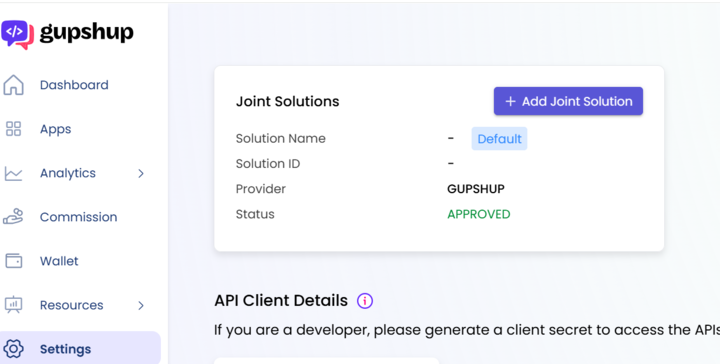Screen dimensions: 720x364
Task: Expand the Resources submenu chevron
Action: (141, 305)
